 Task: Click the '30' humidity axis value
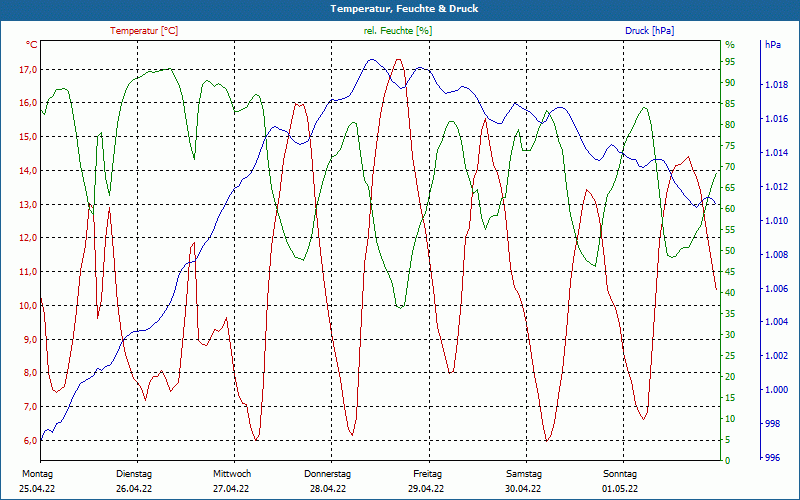[x=730, y=335]
